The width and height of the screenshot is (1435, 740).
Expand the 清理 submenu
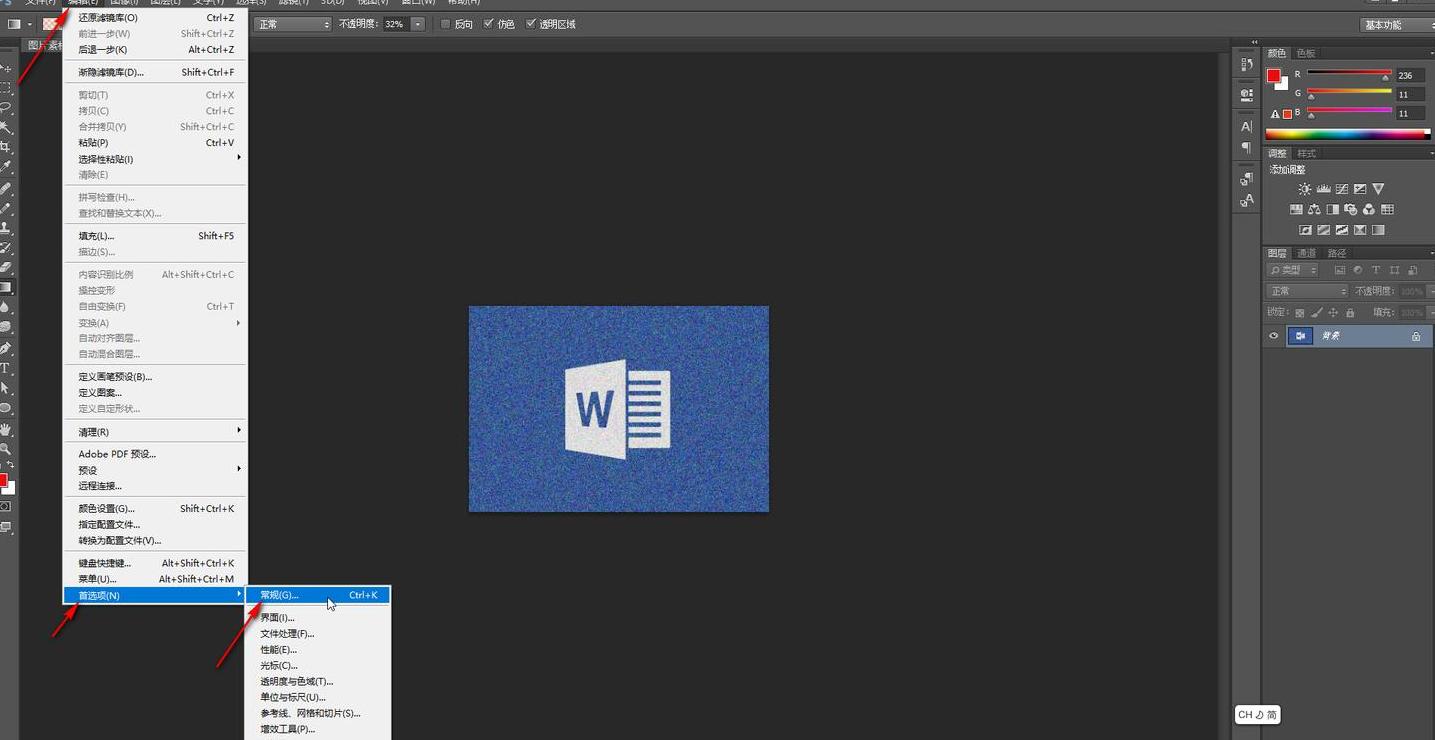tap(155, 432)
